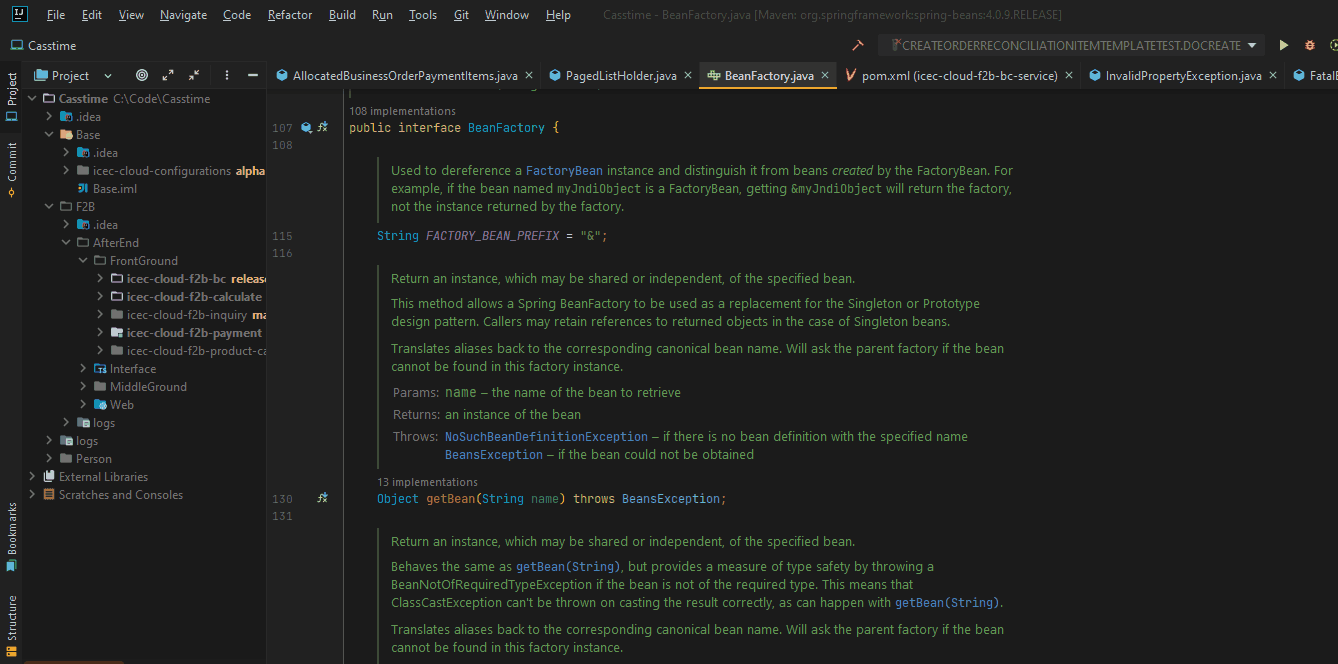This screenshot has width=1338, height=664.
Task: Click the implementations gutter icon at line 107
Action: 306,127
